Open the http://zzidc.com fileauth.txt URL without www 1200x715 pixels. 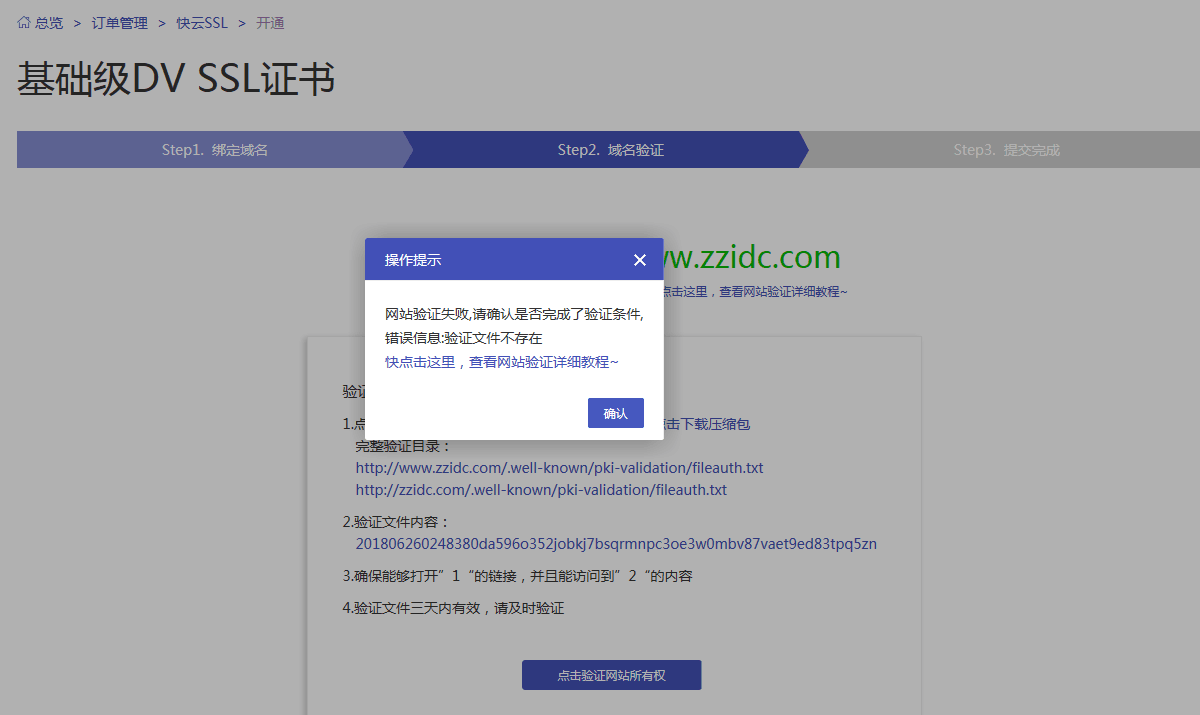pyautogui.click(x=541, y=490)
